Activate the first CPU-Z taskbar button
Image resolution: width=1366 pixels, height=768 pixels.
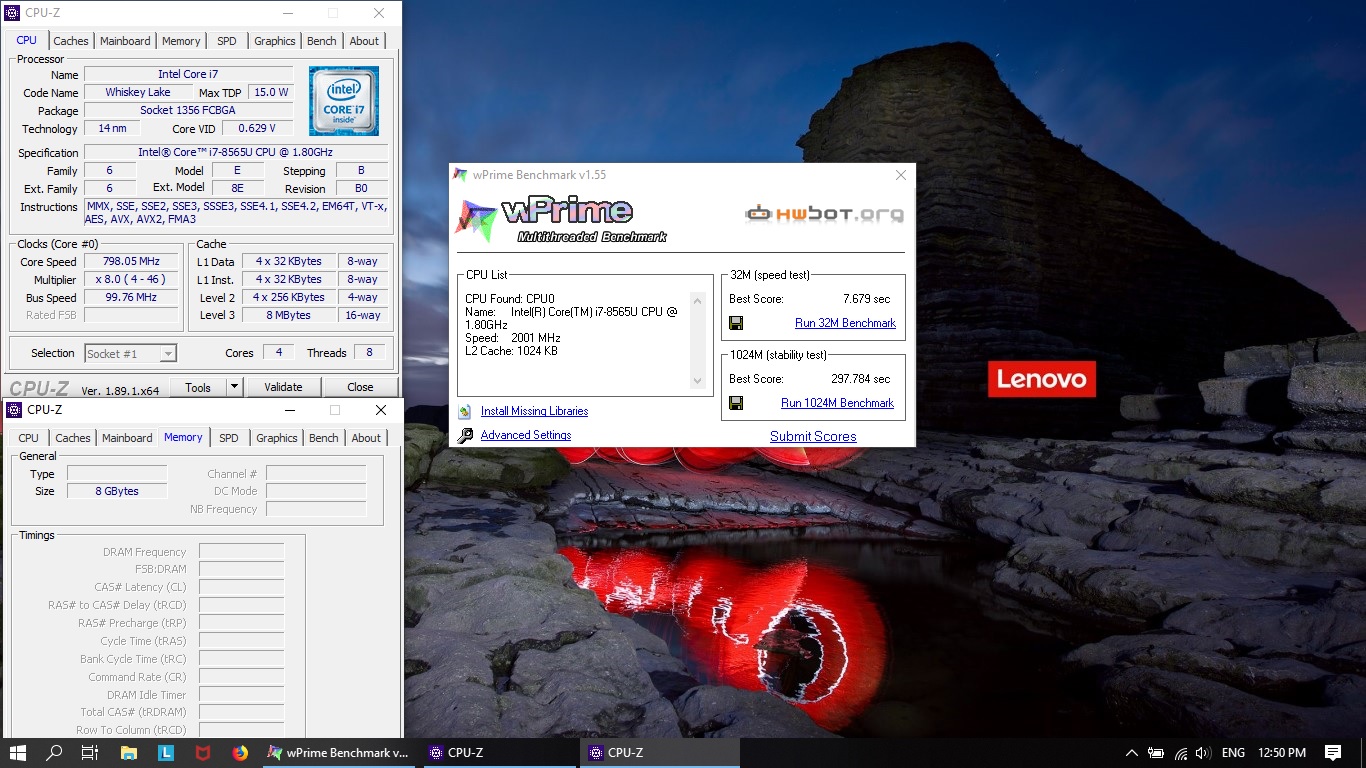tap(500, 753)
